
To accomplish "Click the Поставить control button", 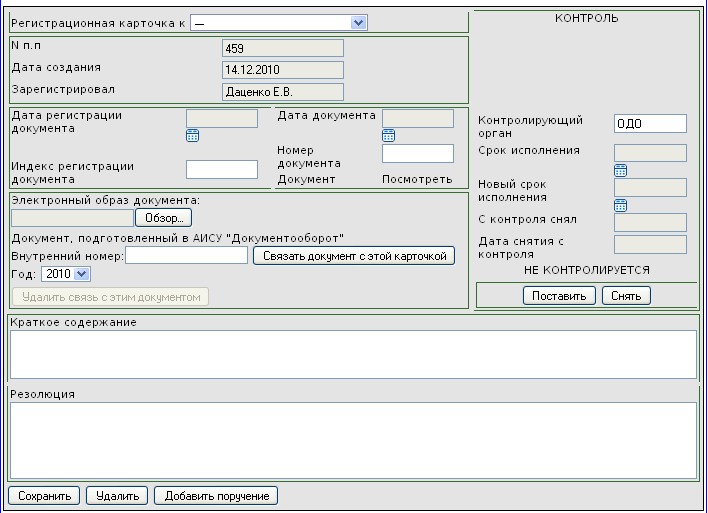I will [x=559, y=296].
